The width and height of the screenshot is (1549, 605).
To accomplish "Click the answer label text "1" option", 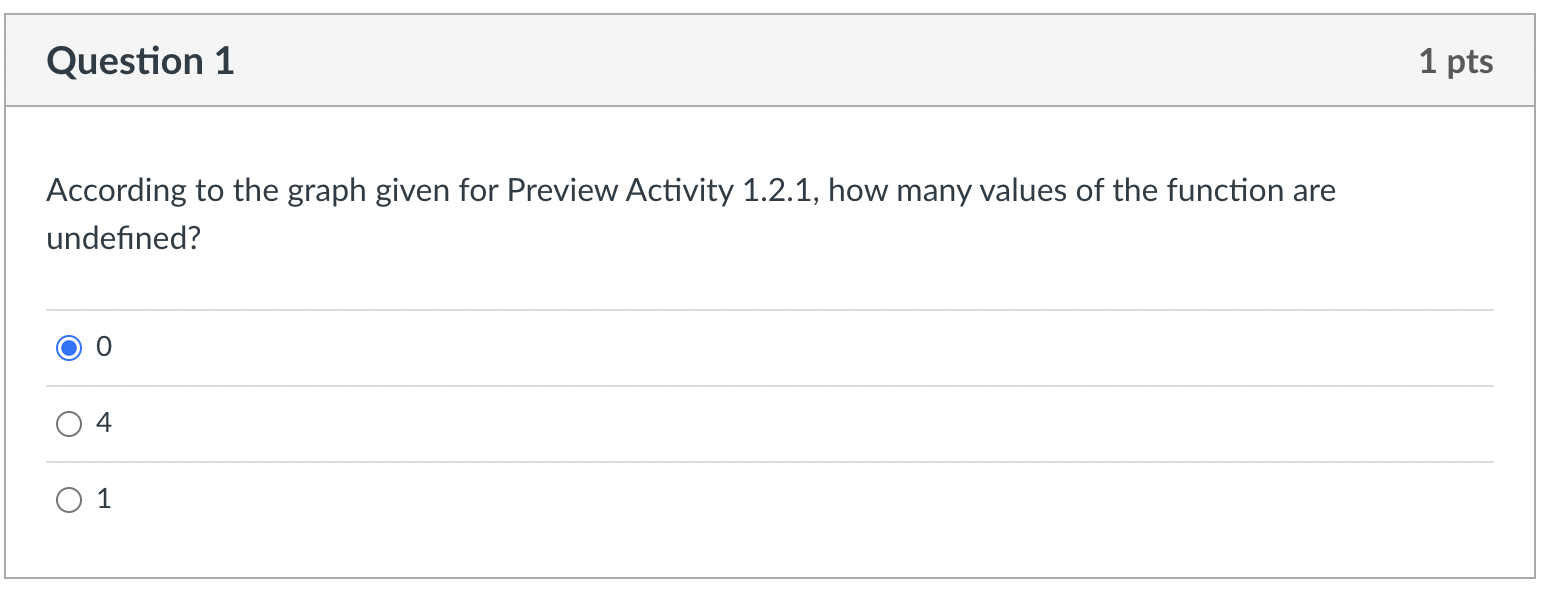I will tap(104, 500).
